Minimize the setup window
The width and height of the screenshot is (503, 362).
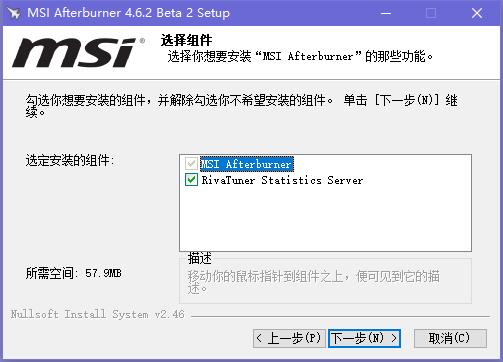pyautogui.click(x=386, y=13)
